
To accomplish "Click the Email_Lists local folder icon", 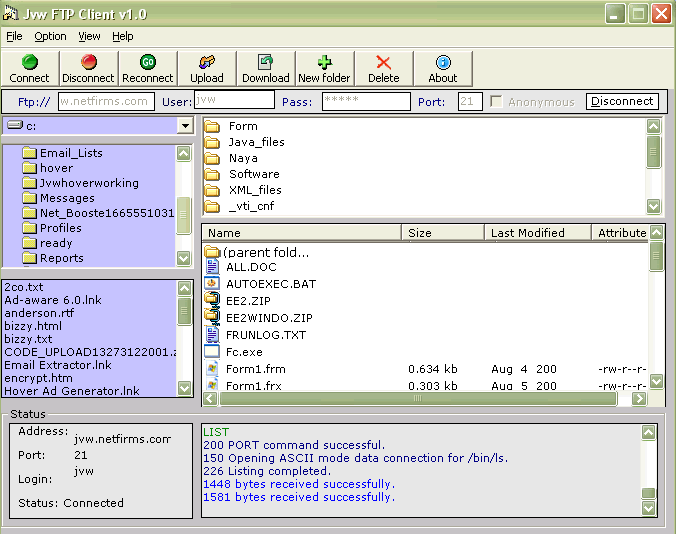I will coord(29,153).
